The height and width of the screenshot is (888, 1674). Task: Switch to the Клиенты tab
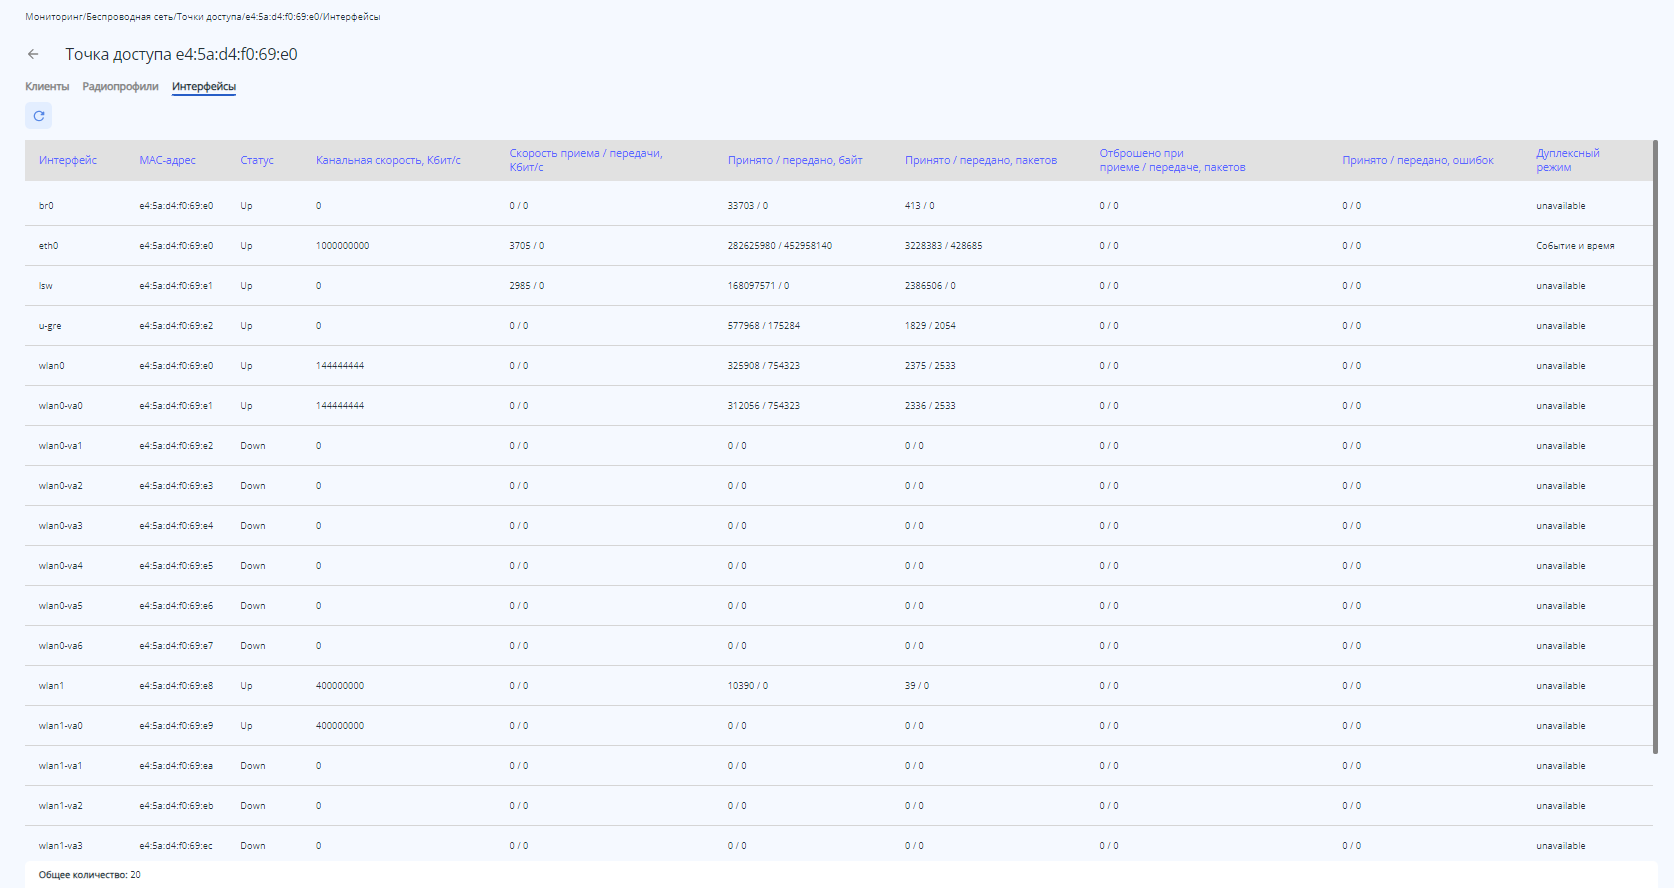[47, 87]
